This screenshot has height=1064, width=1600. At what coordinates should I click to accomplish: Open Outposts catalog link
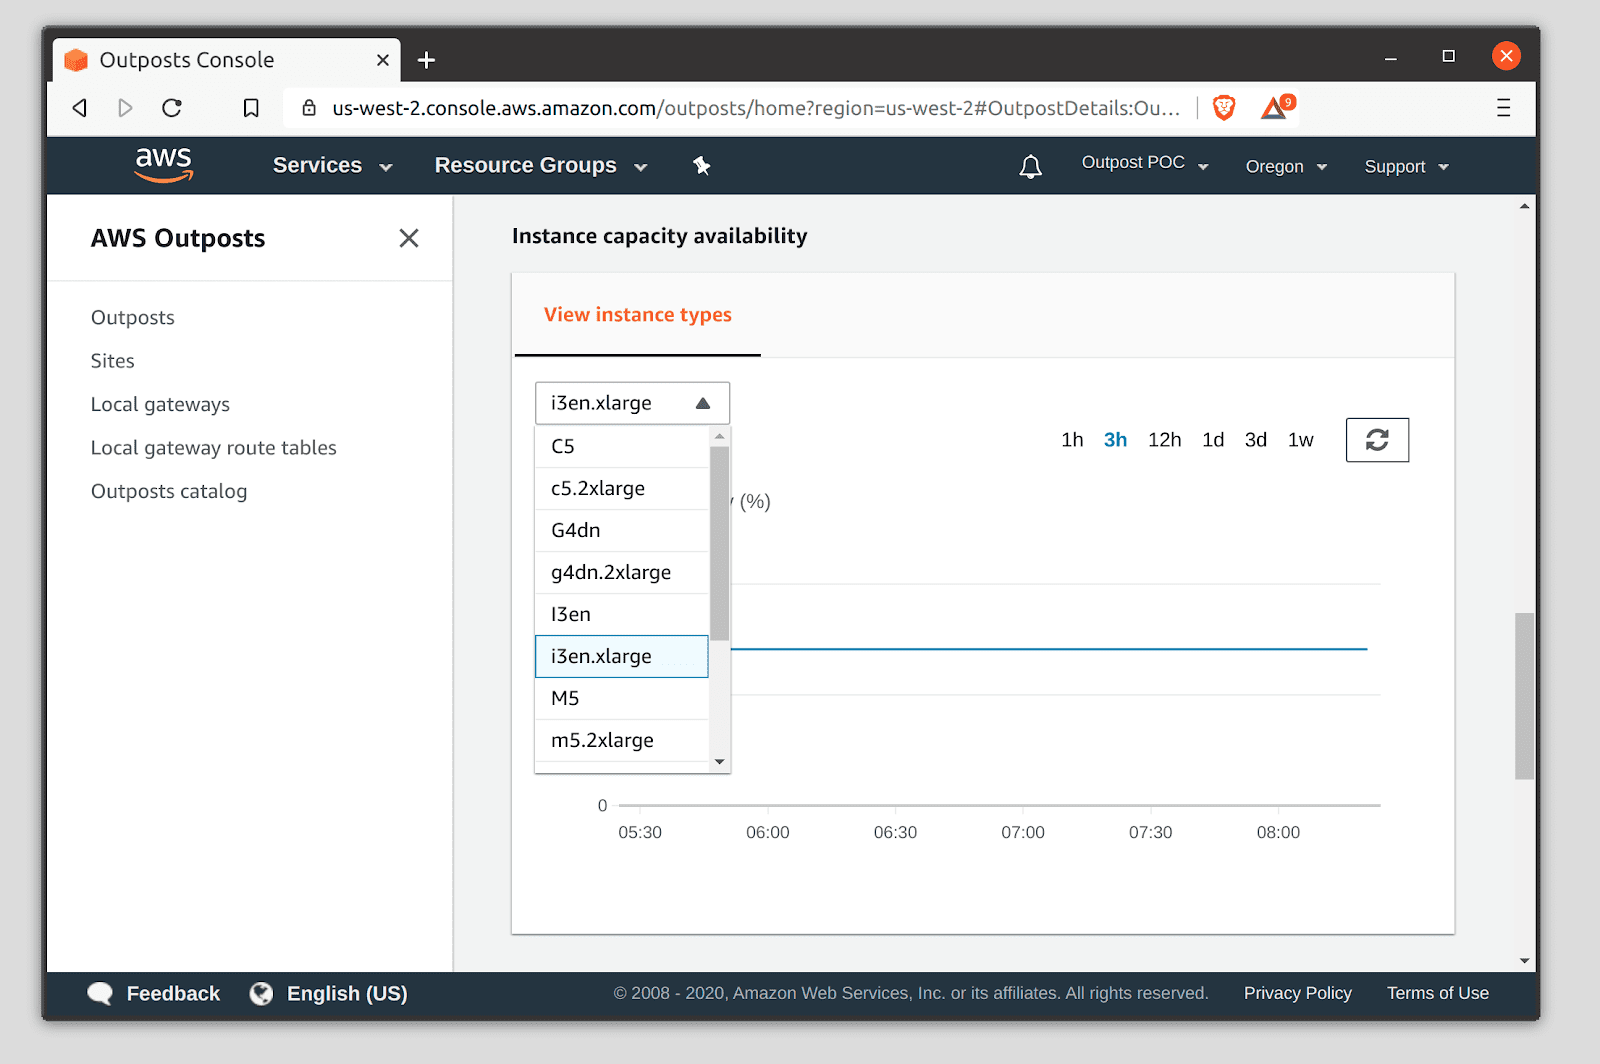tap(169, 491)
